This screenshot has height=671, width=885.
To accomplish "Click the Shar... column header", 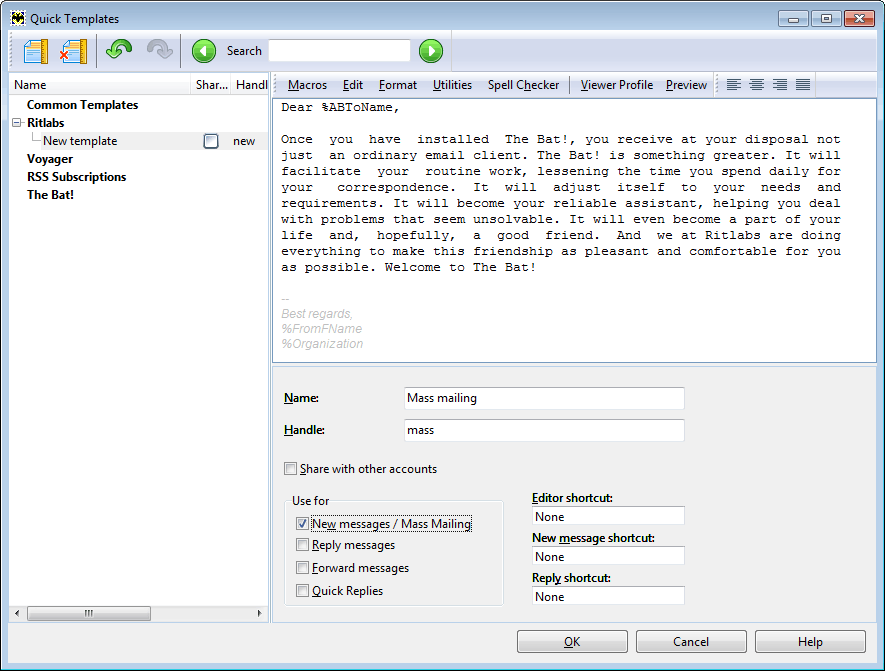I will [x=211, y=85].
